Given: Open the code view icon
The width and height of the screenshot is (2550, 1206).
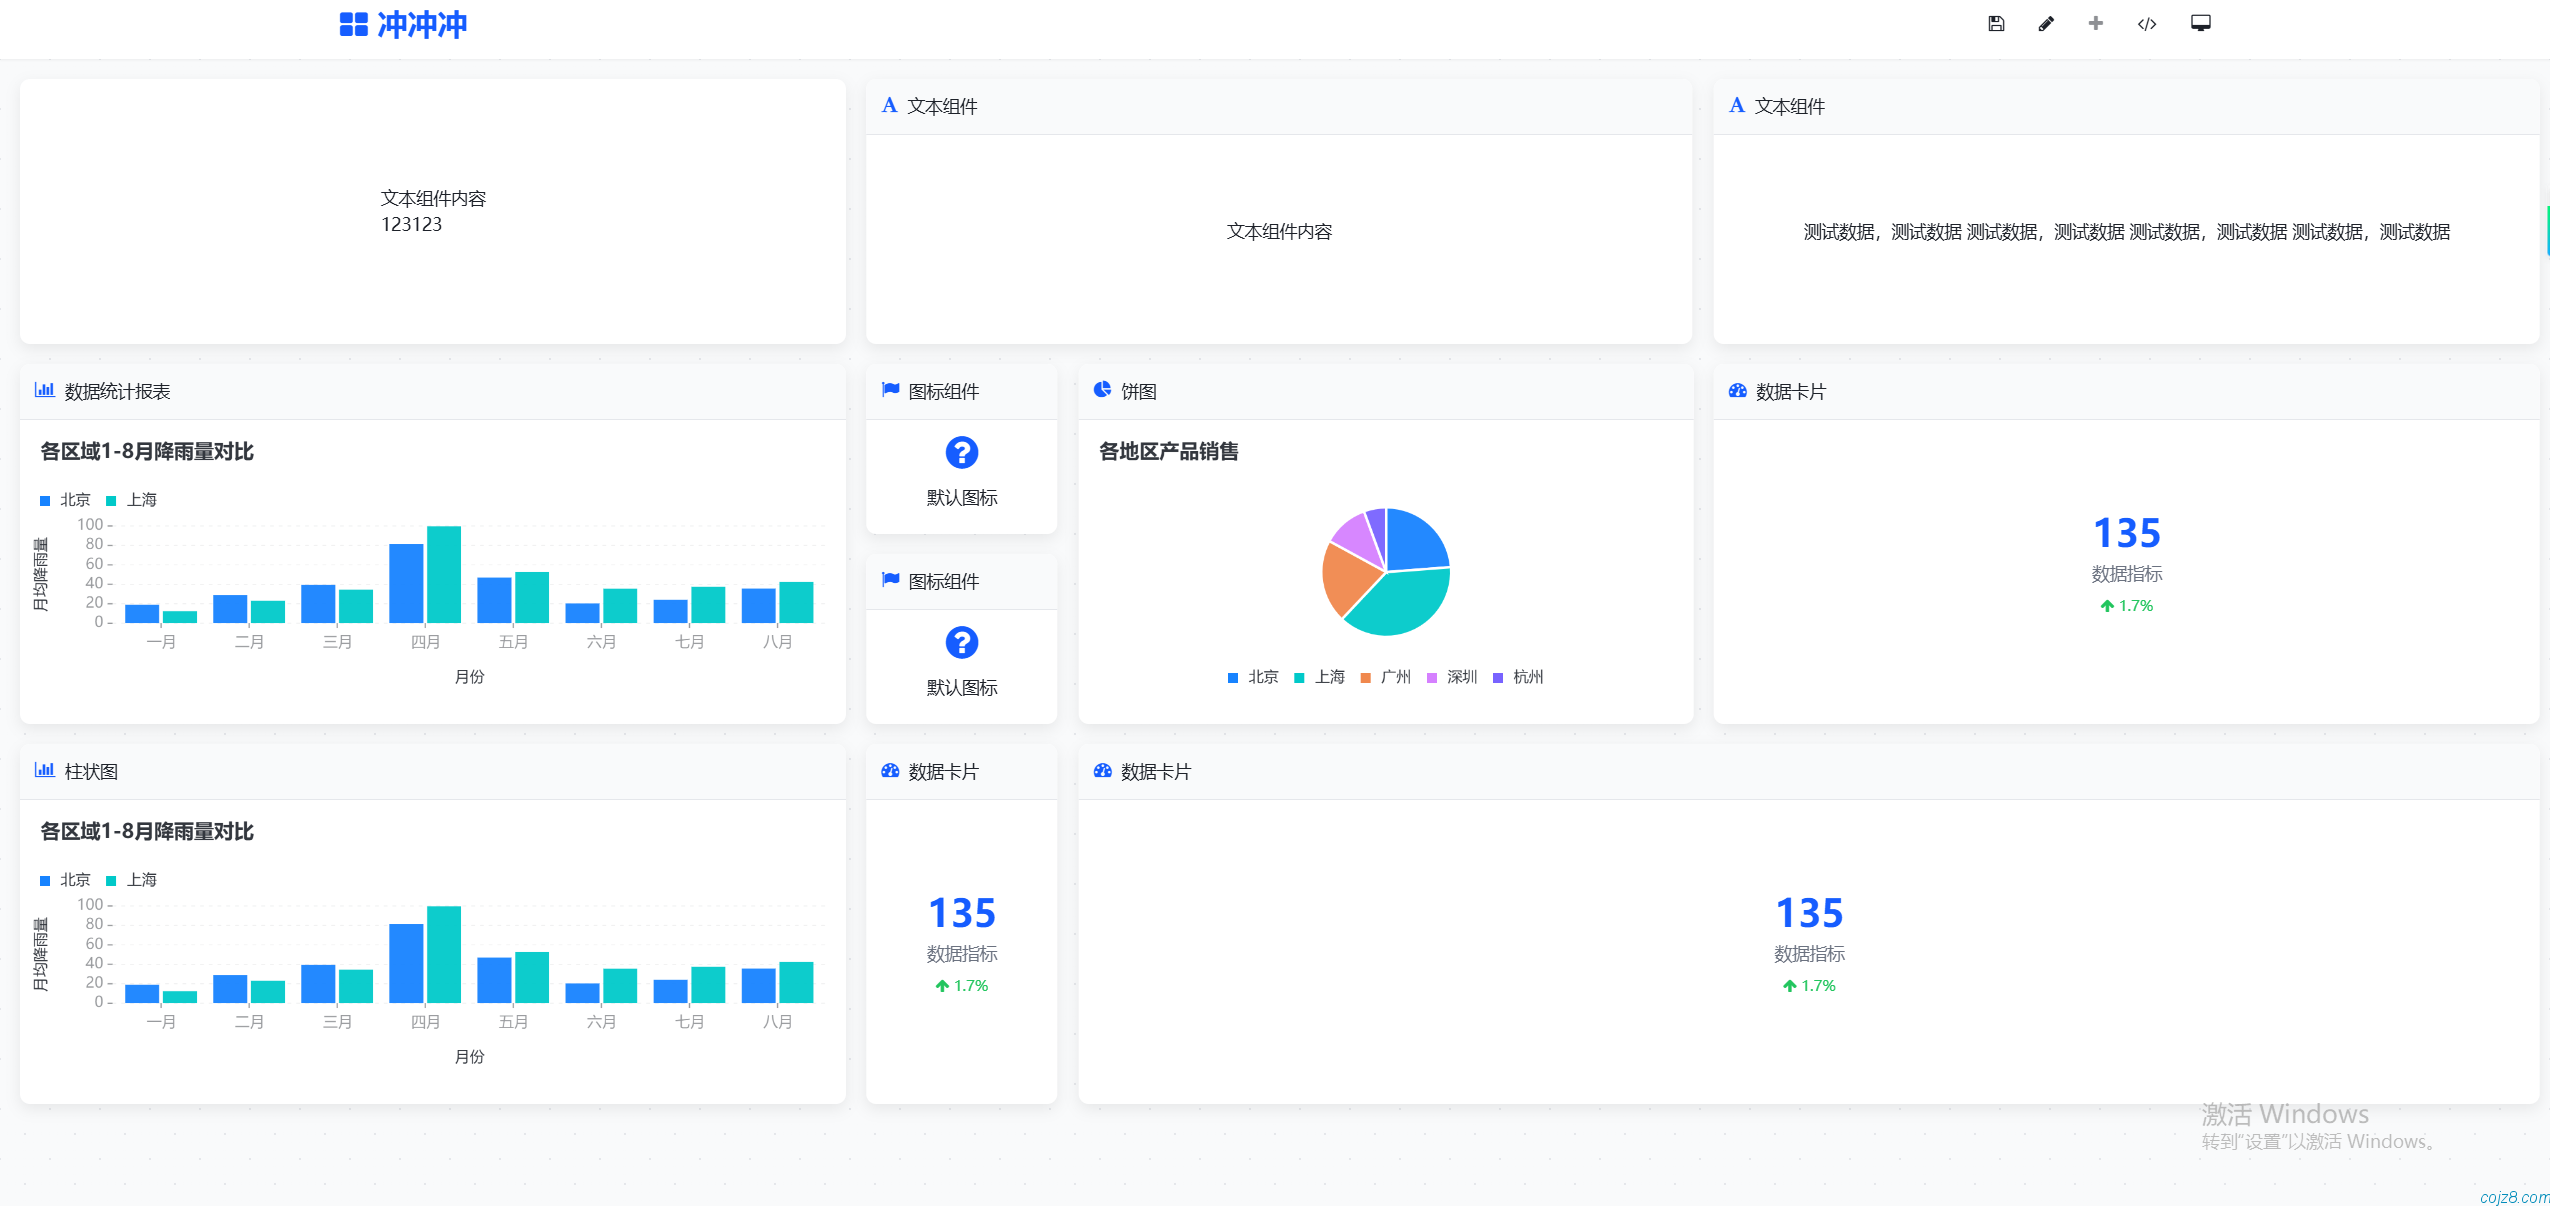Looking at the screenshot, I should pos(2147,24).
